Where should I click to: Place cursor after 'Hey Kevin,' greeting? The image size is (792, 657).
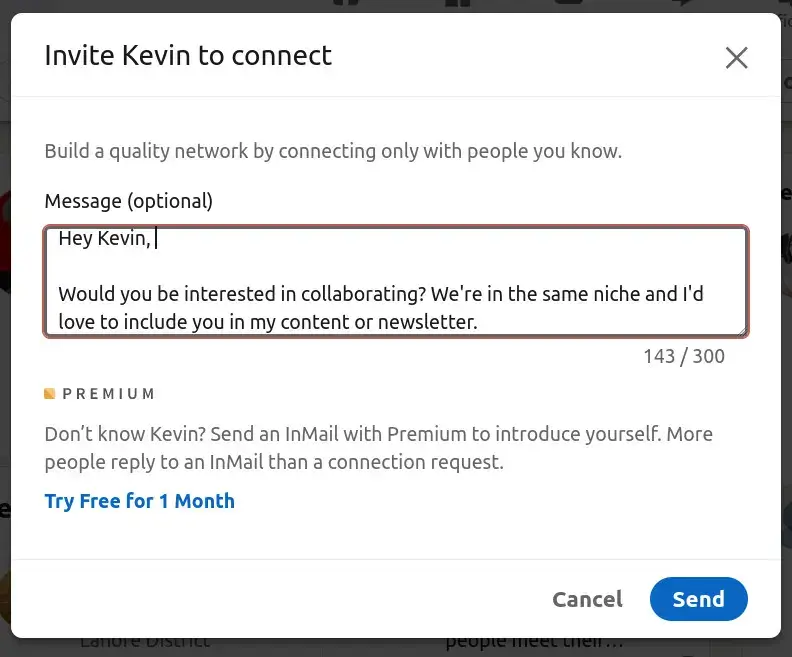(x=154, y=238)
